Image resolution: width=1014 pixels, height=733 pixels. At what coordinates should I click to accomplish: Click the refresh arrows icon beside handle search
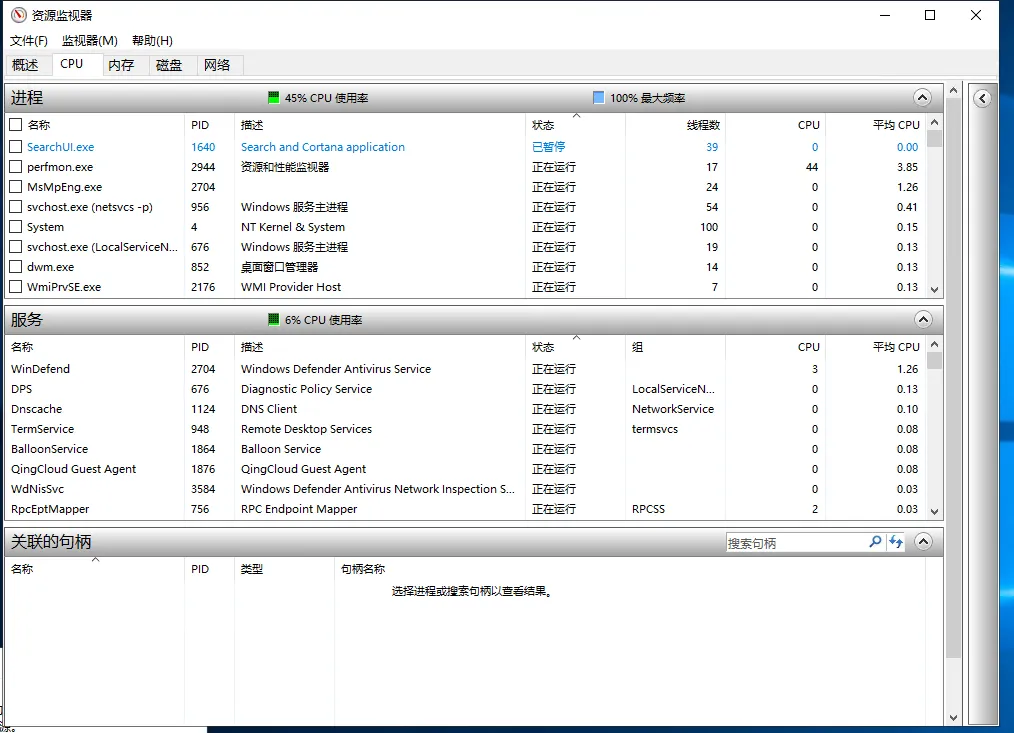[895, 542]
